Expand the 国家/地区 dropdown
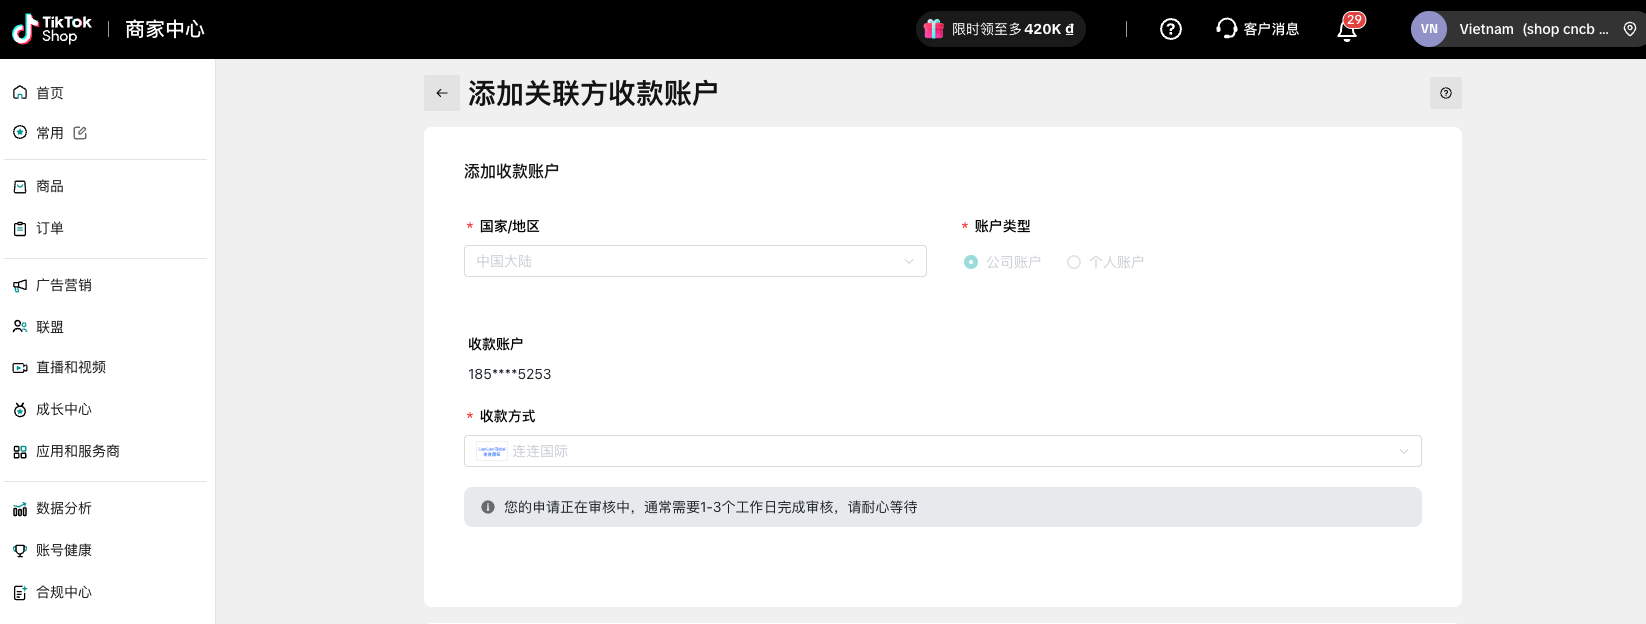Screen dimensions: 1646x624 tap(695, 261)
